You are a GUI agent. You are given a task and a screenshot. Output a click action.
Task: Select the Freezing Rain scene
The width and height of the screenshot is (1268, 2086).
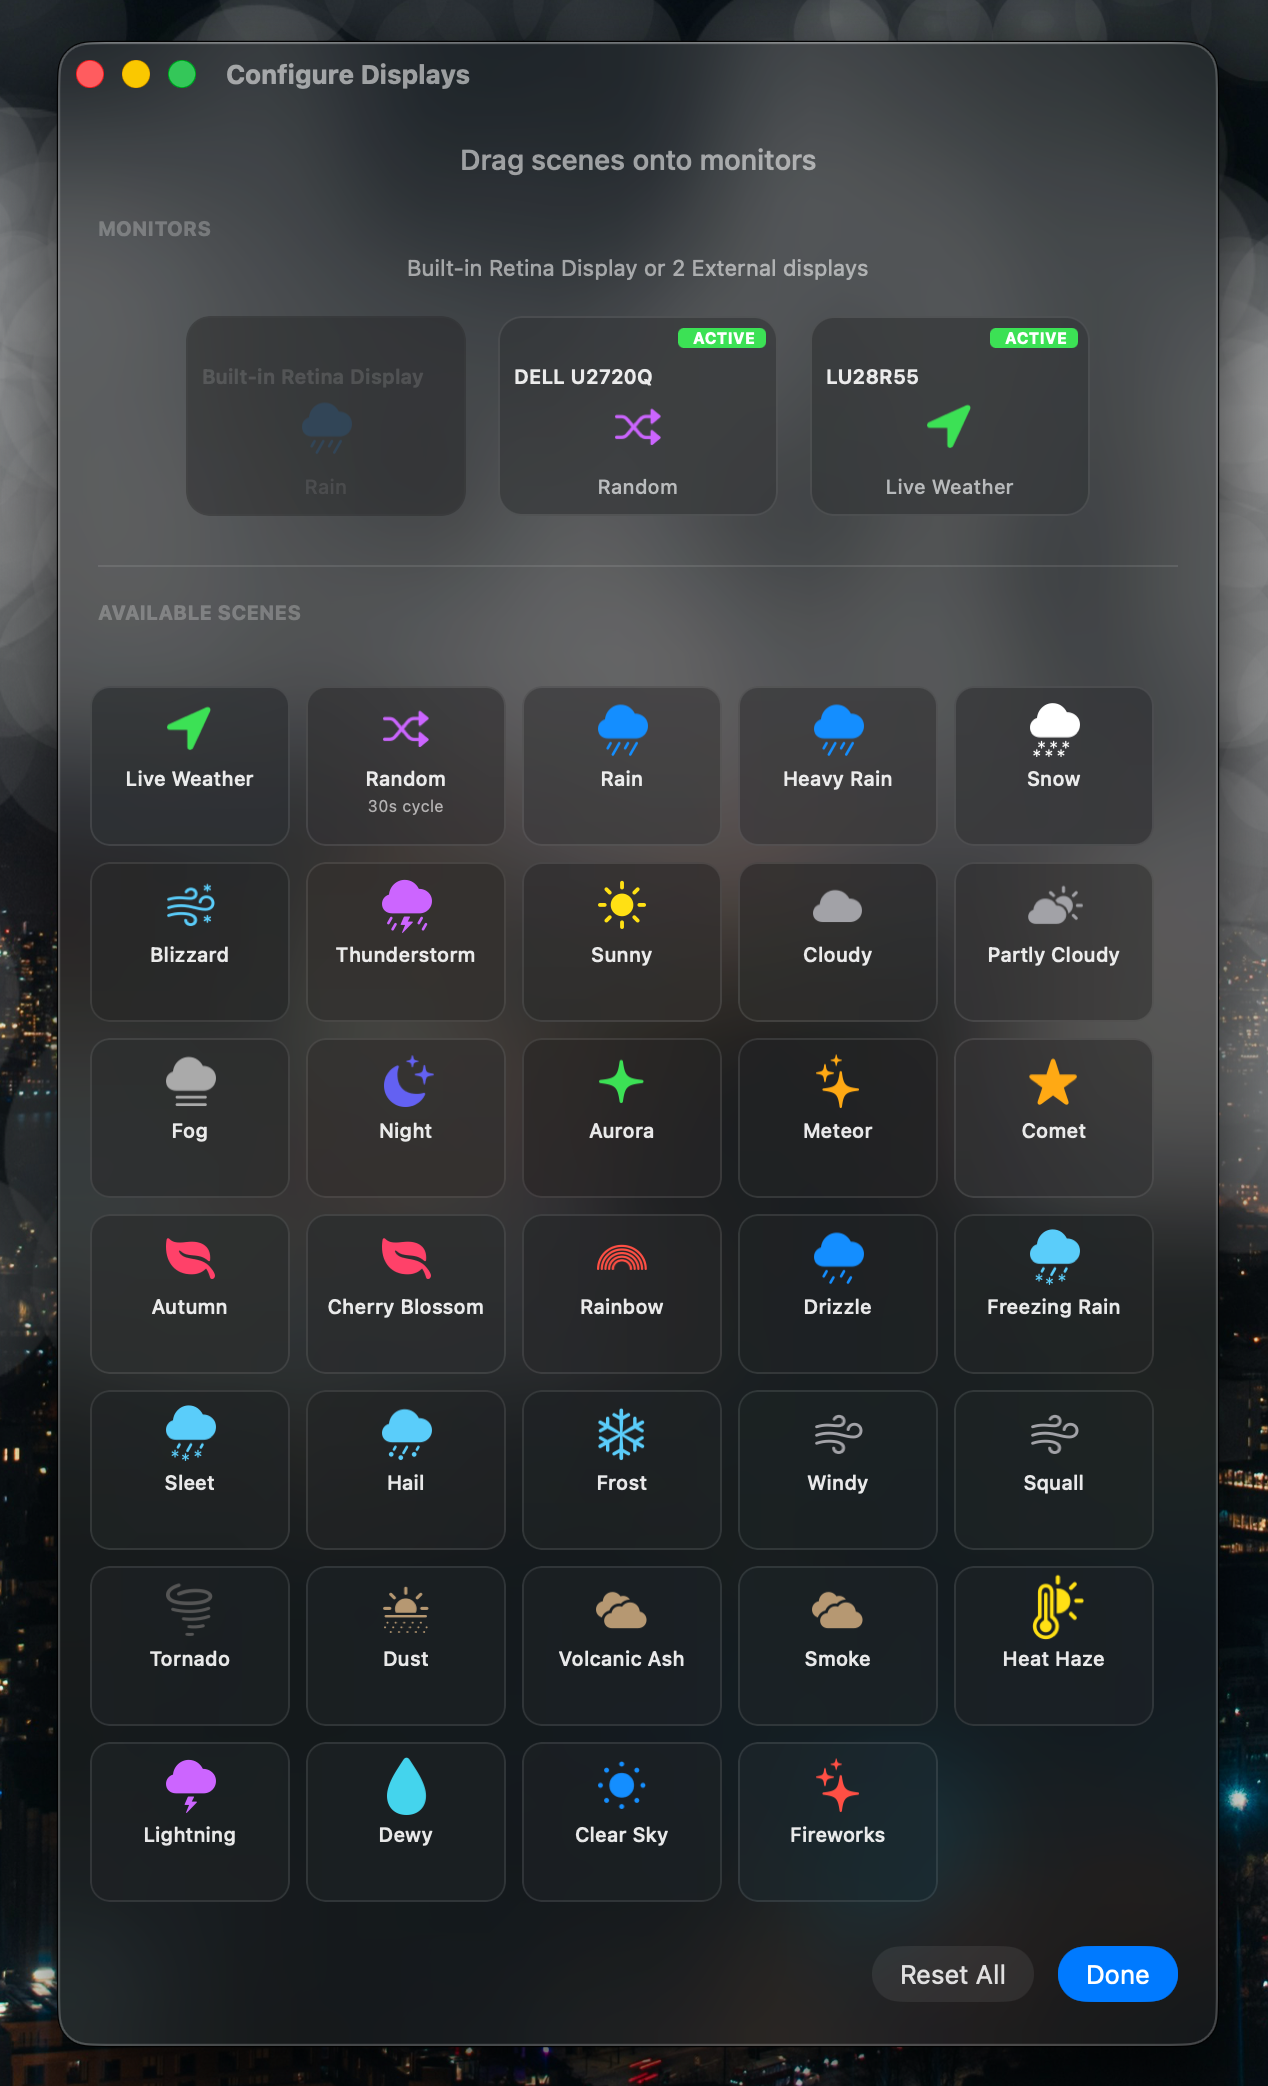click(1054, 1294)
